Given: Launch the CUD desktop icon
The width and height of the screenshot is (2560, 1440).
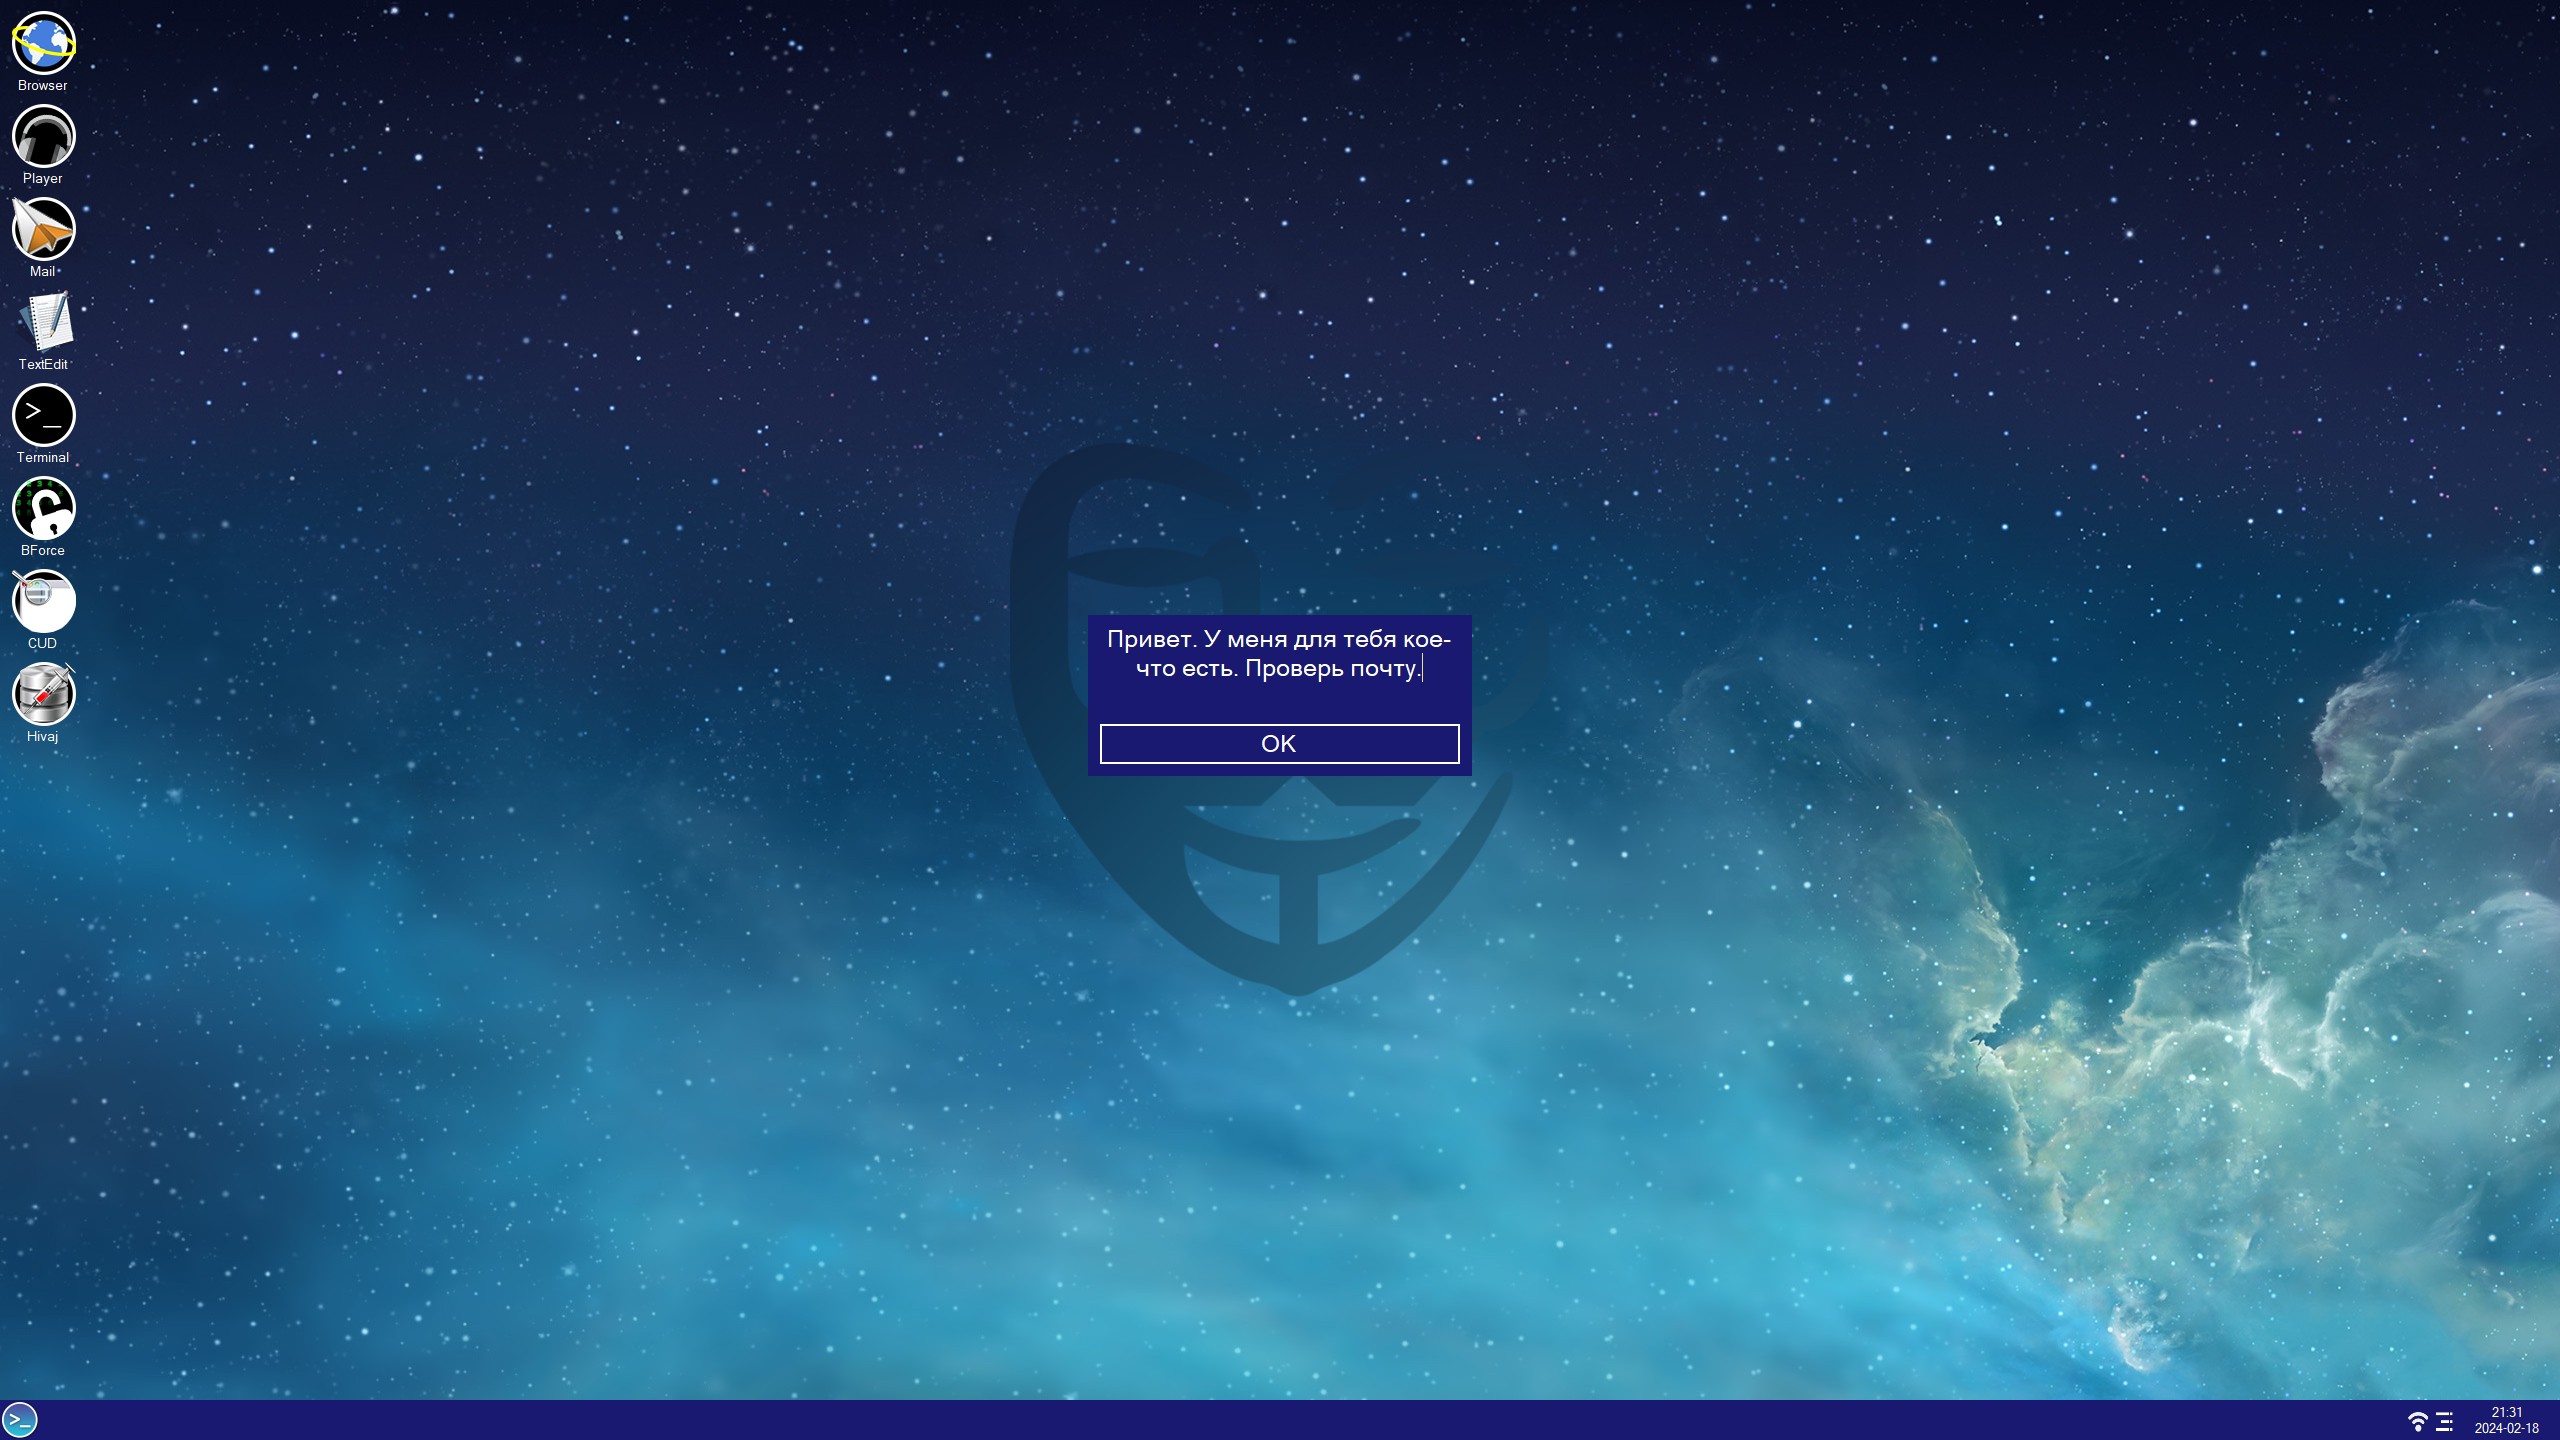Looking at the screenshot, I should click(43, 601).
